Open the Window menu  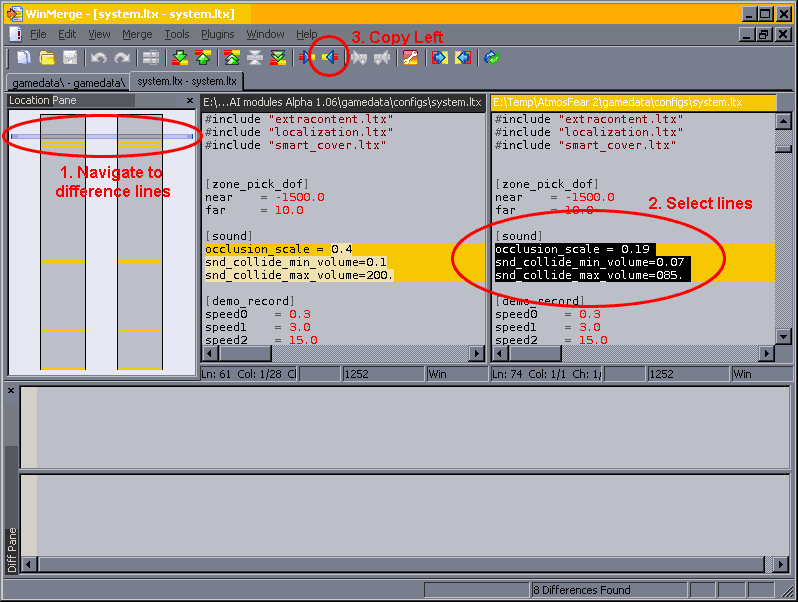tap(265, 34)
